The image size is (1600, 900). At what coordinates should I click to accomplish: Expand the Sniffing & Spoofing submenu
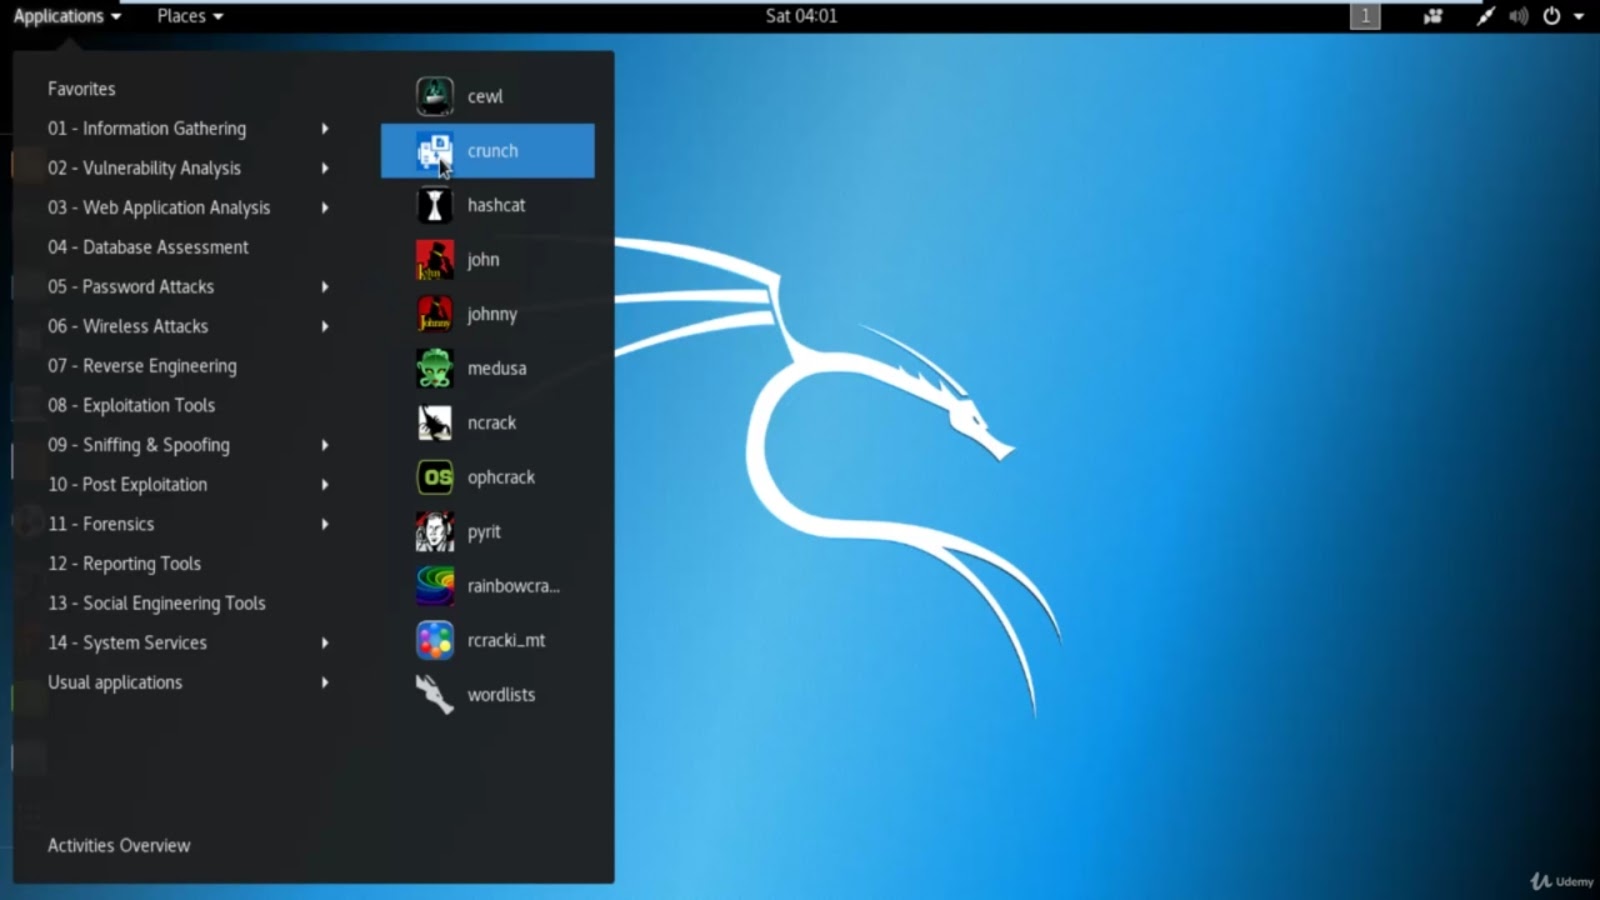click(139, 445)
